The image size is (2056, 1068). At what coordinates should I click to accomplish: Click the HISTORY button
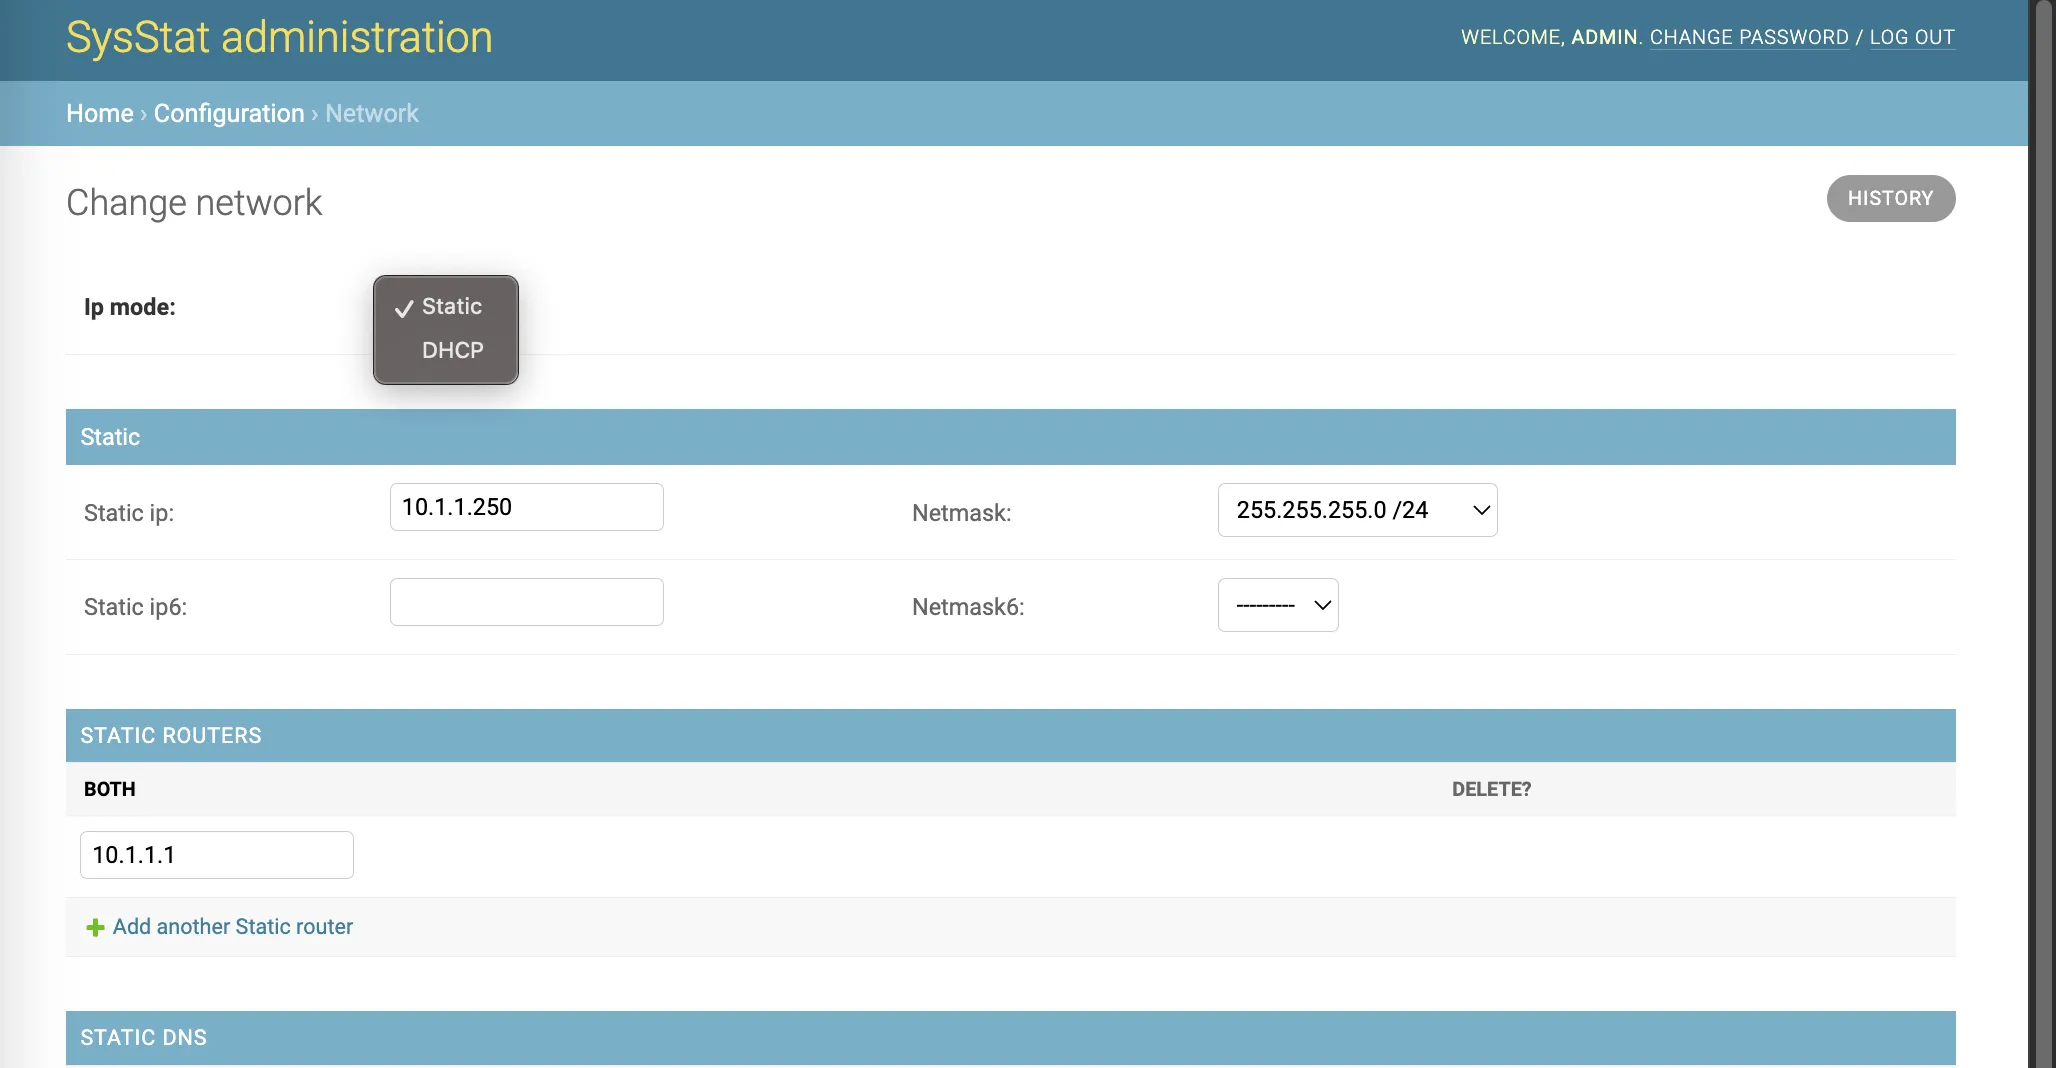pyautogui.click(x=1890, y=198)
